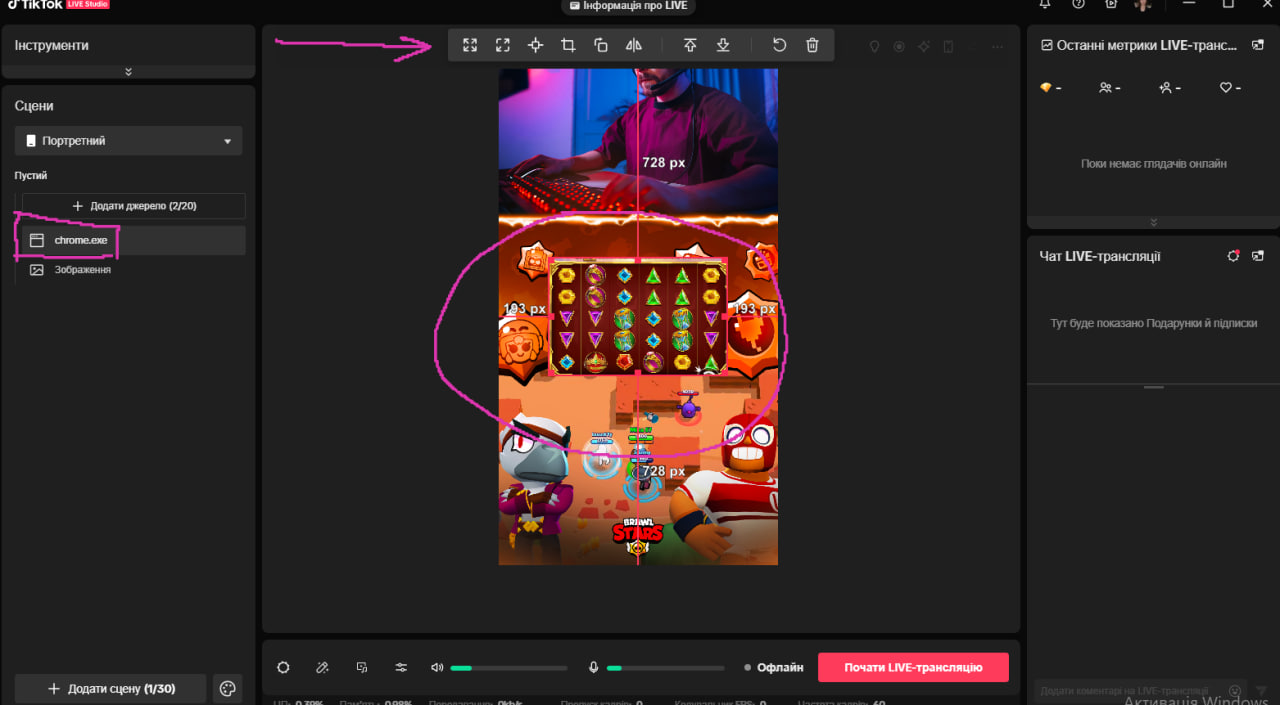
Task: Click Додати сцену (1/30) button
Action: pyautogui.click(x=110, y=688)
